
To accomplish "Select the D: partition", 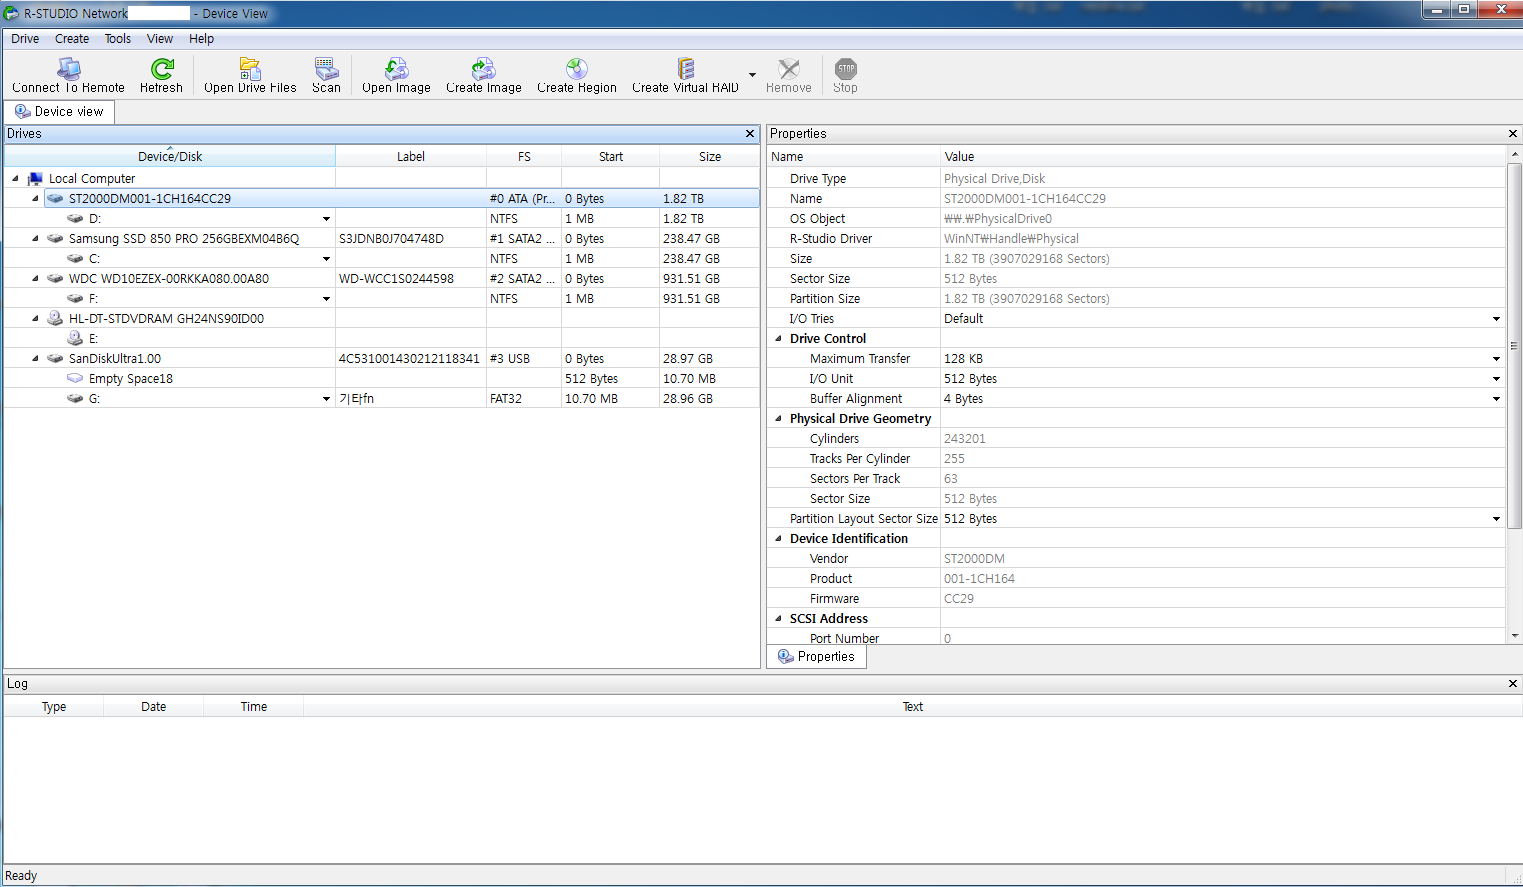I will click(95, 219).
